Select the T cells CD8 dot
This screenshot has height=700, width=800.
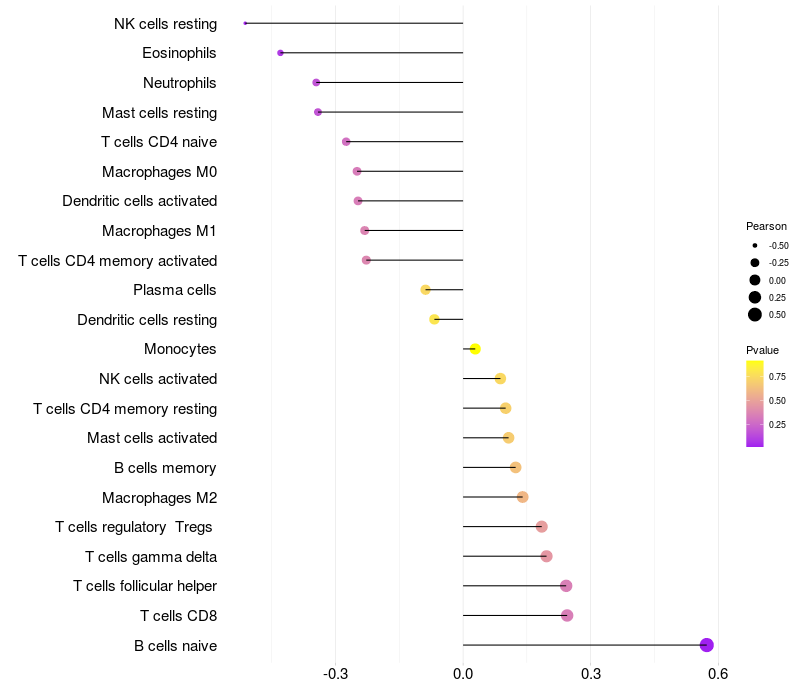coord(567,615)
